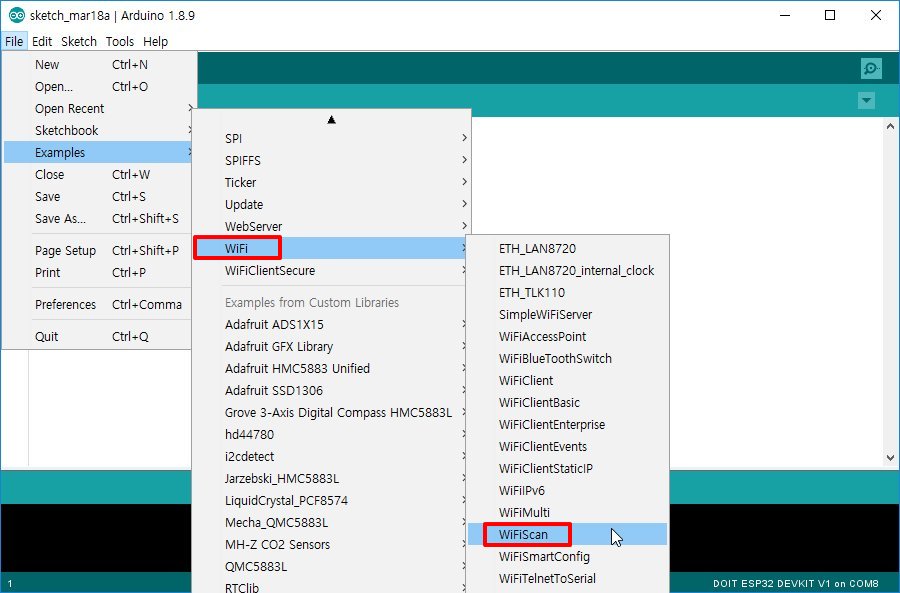Viewport: 900px width, 593px height.
Task: Expand the Ticker examples
Action: (x=331, y=182)
